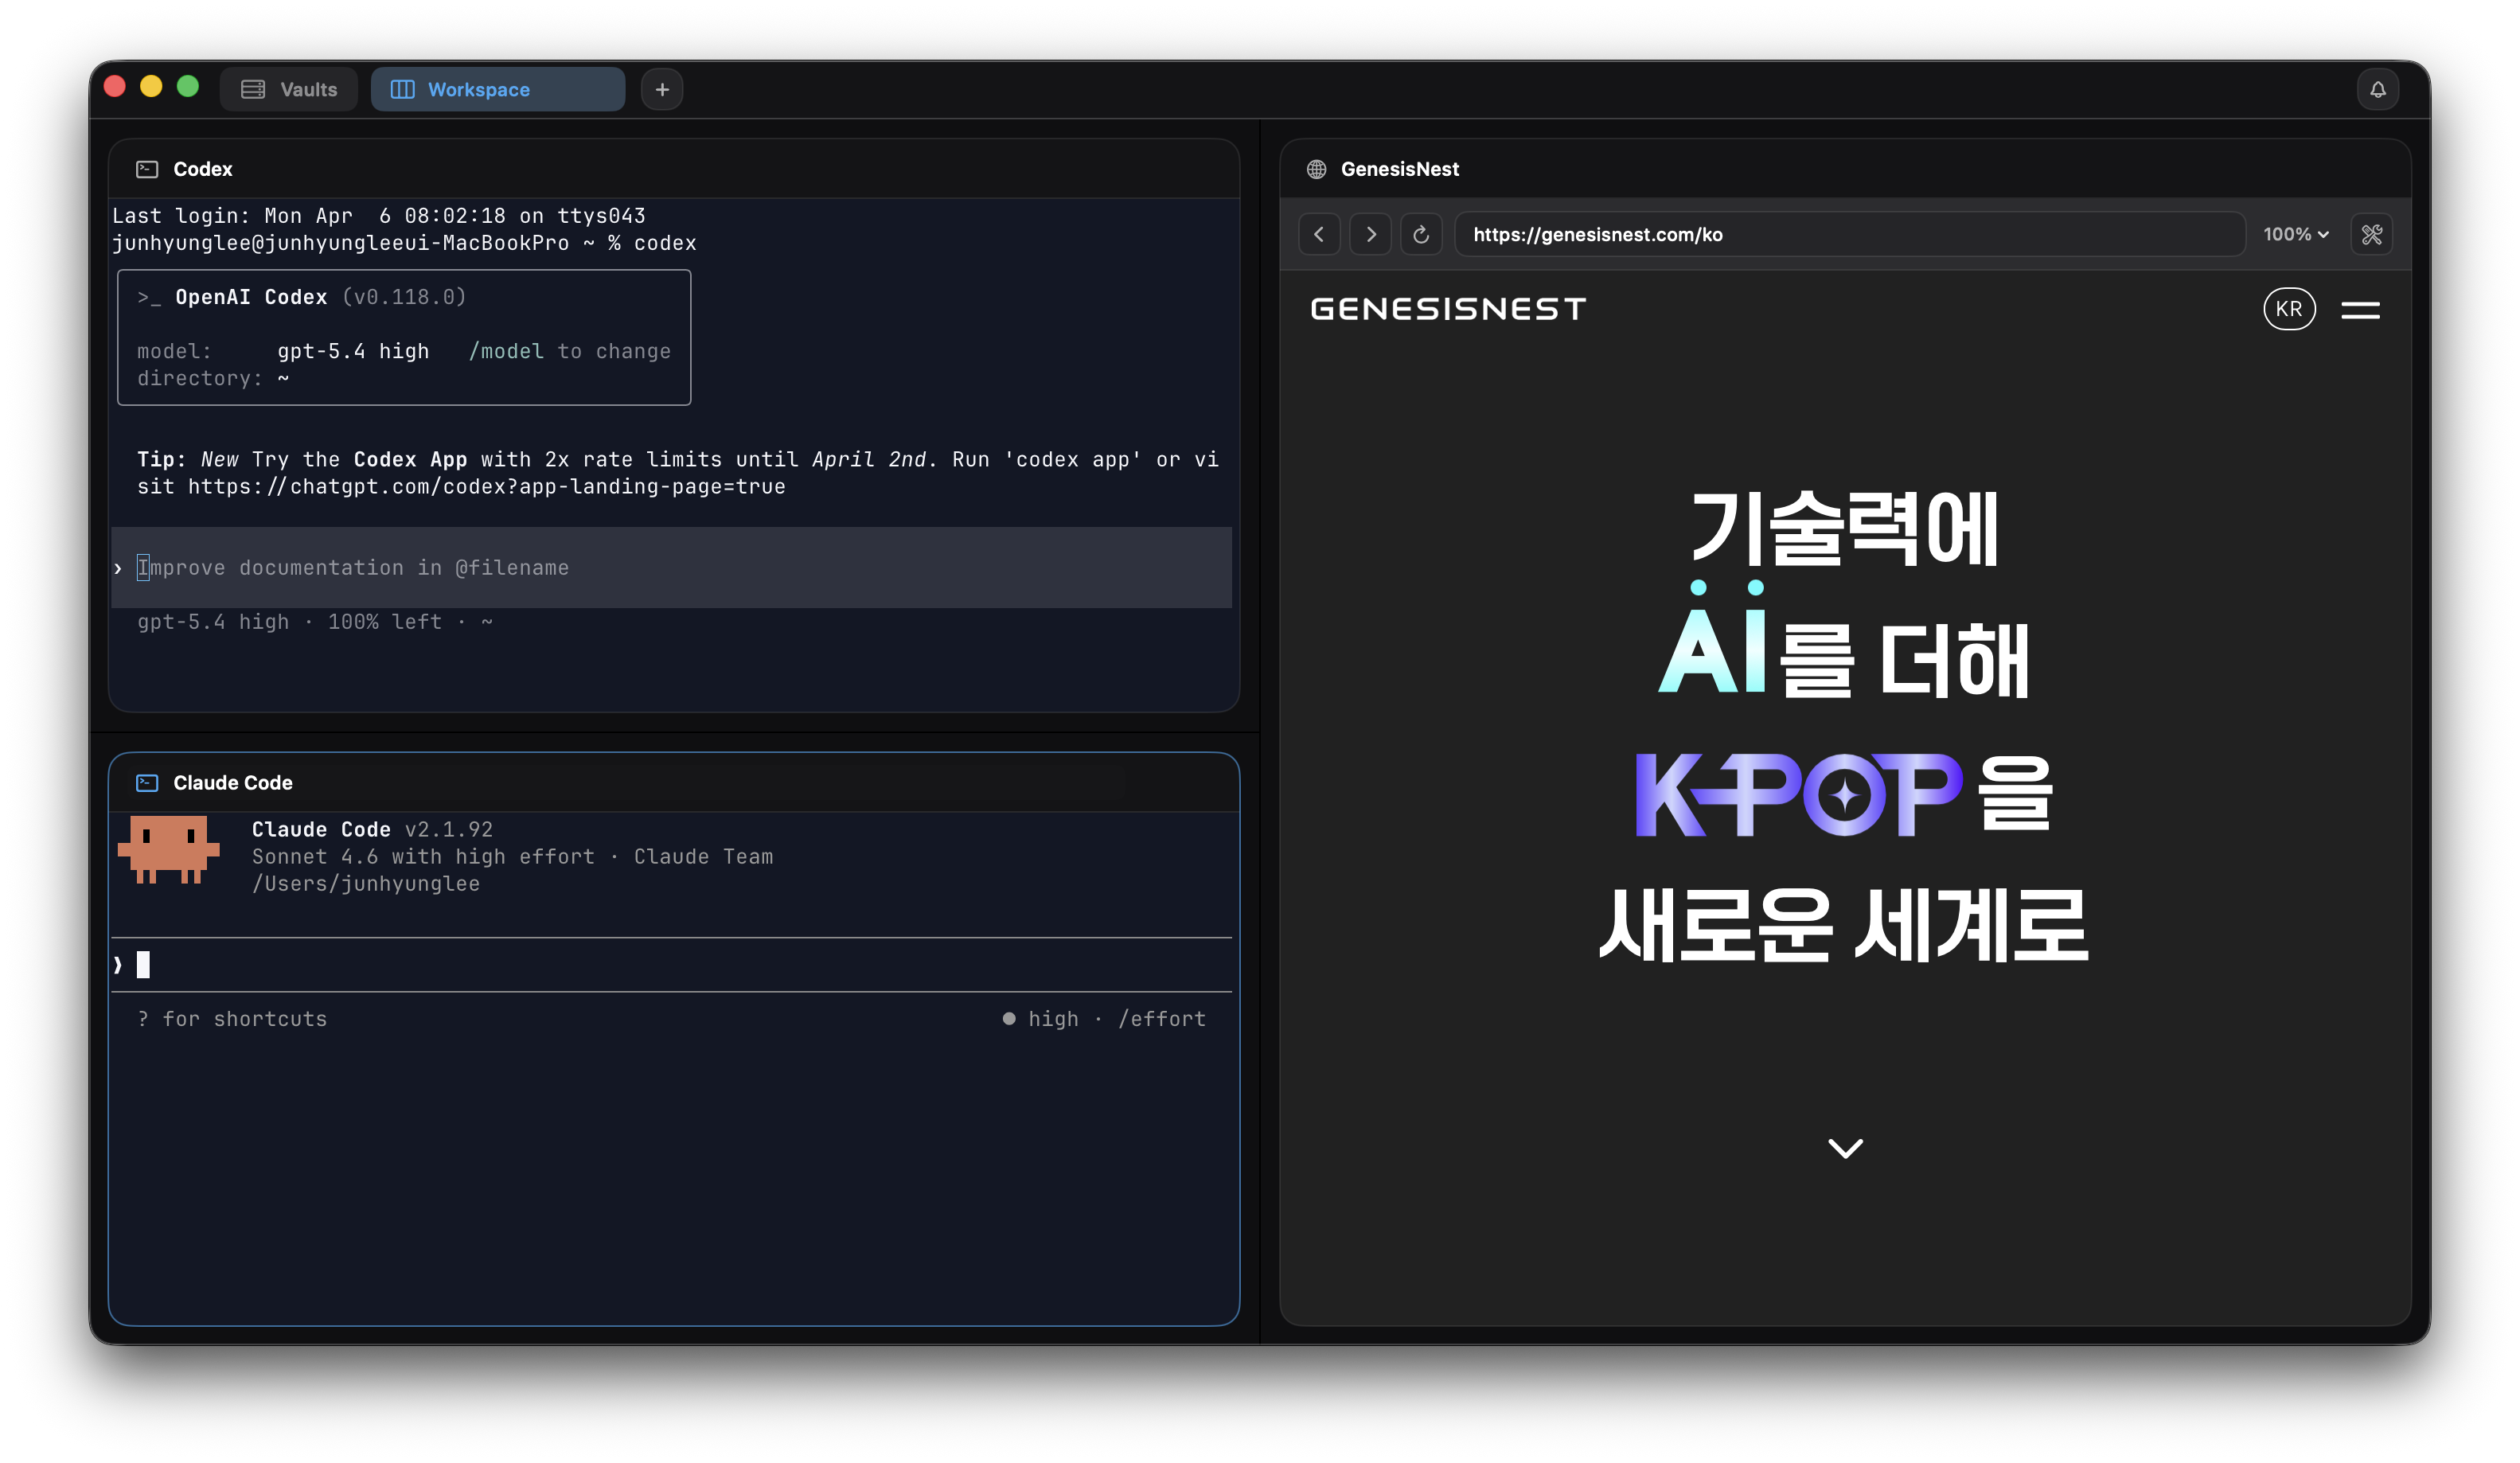The image size is (2520, 1463).
Task: Click the window's green zoom button
Action: click(x=188, y=87)
